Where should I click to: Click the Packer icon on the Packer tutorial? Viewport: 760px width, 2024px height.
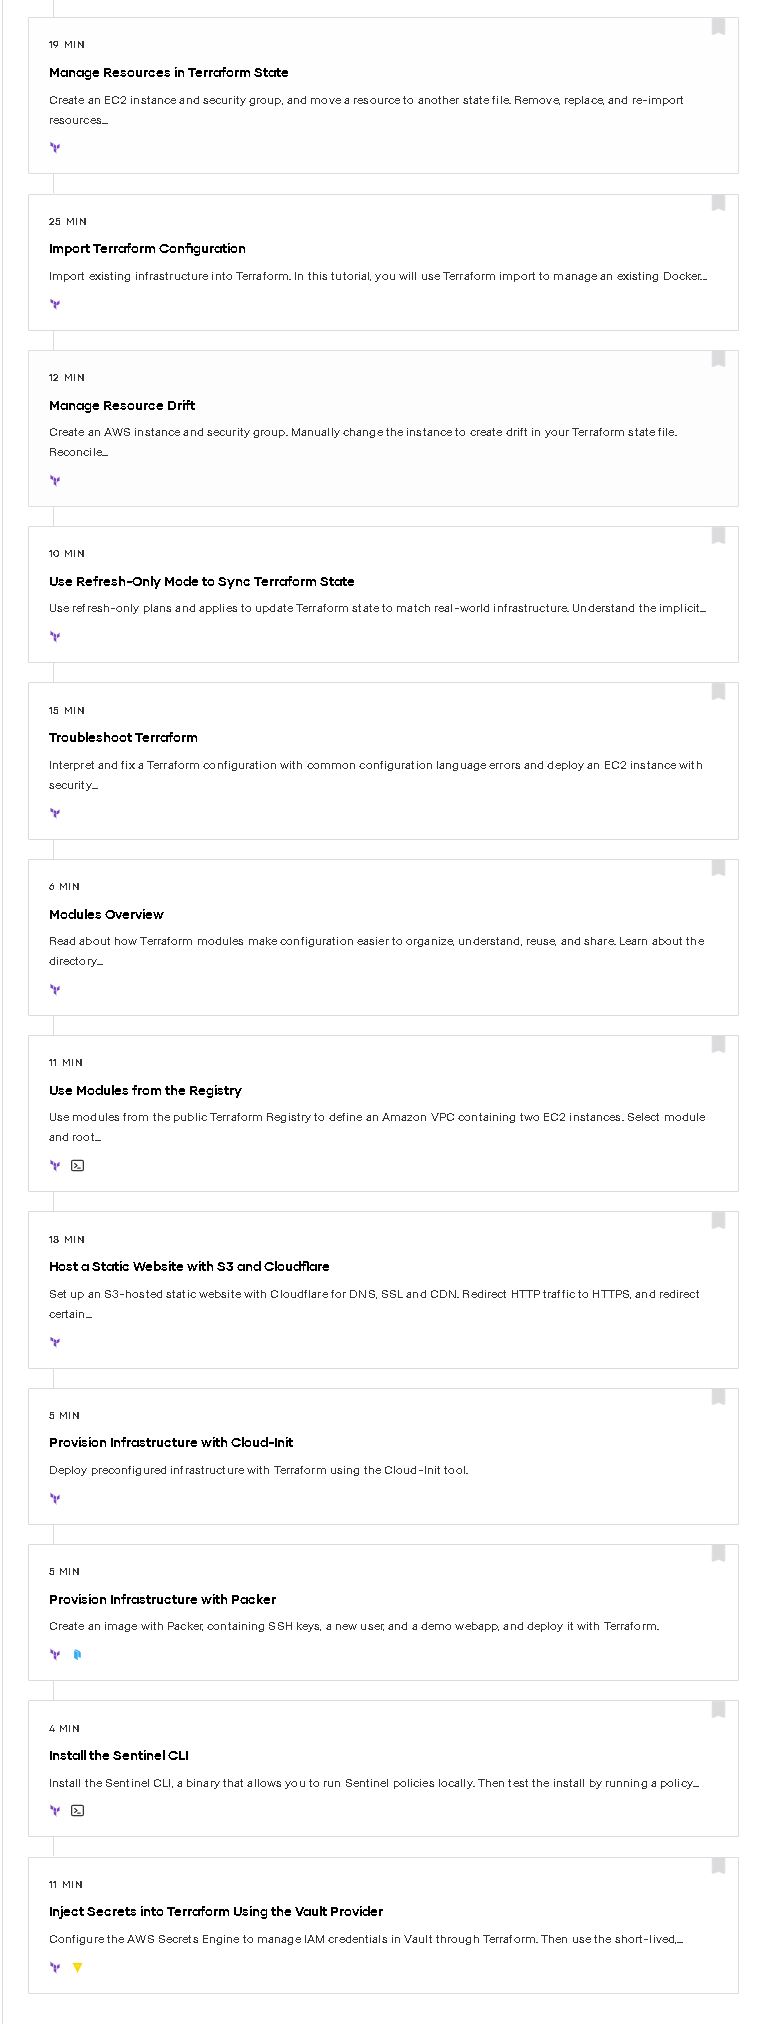click(78, 1655)
